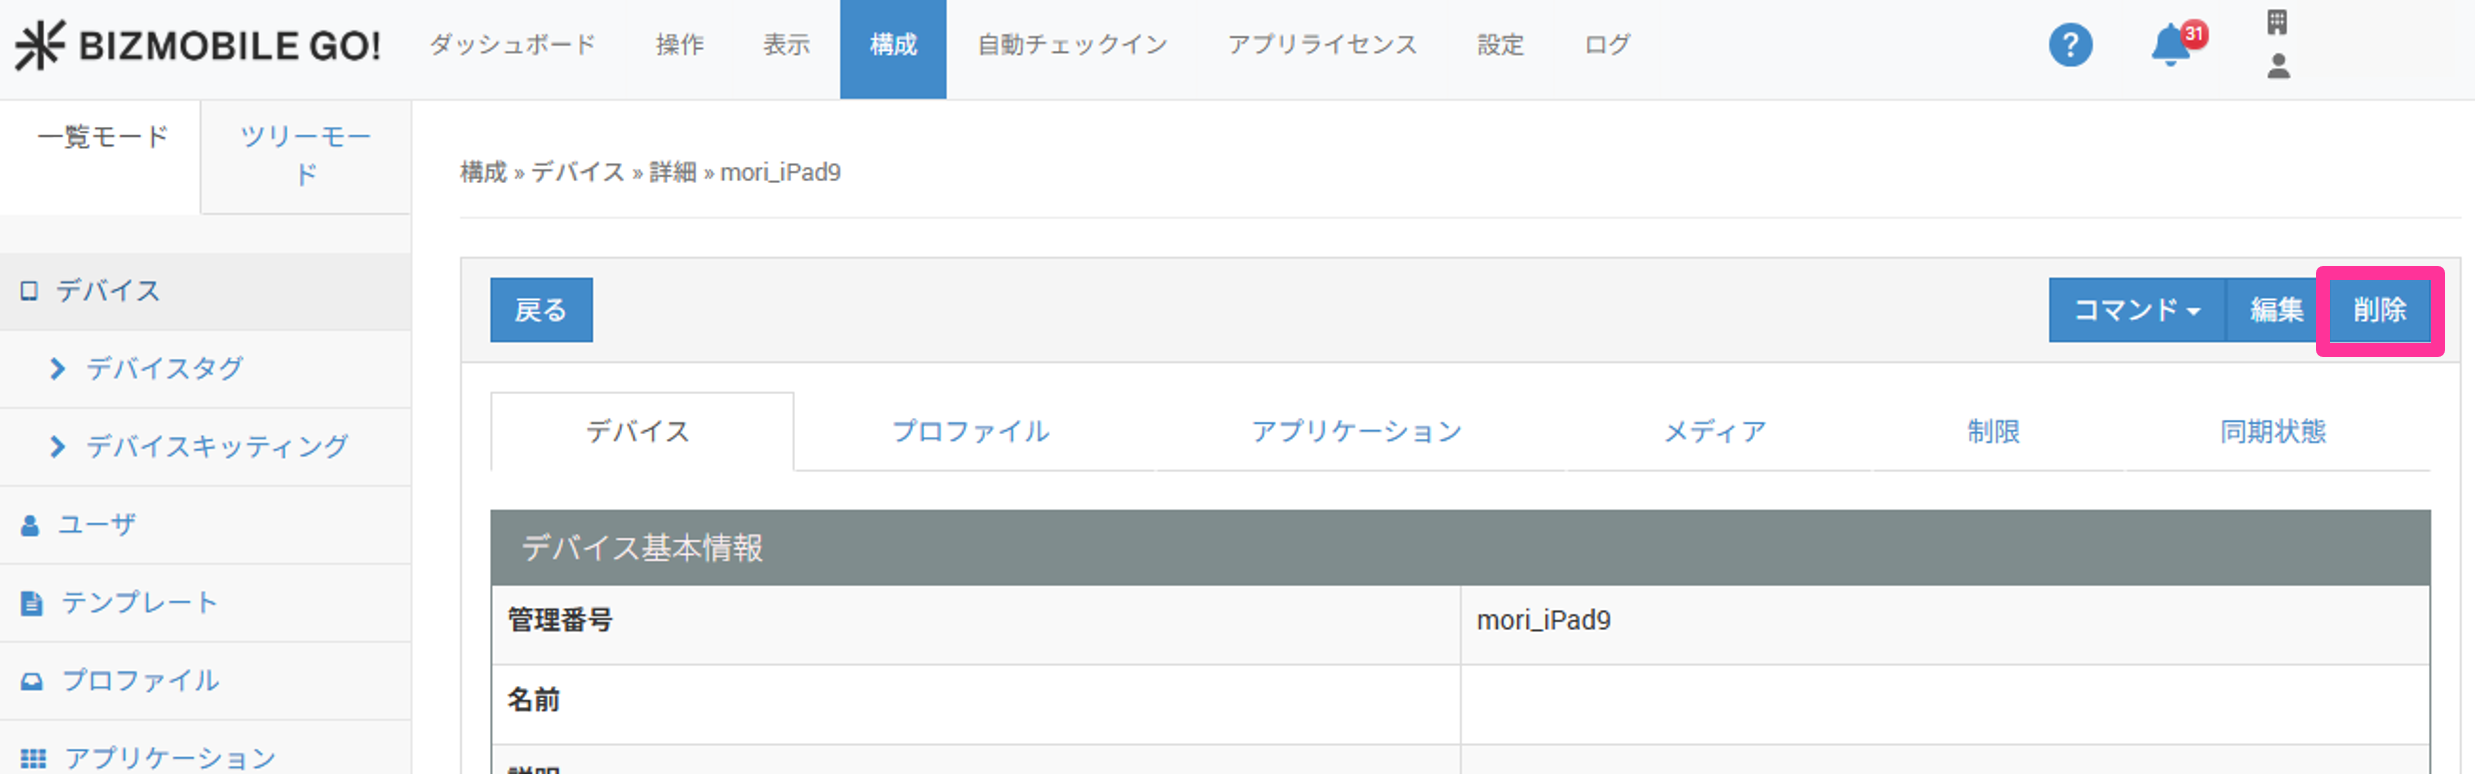Image resolution: width=2475 pixels, height=774 pixels.
Task: Click the help question mark icon
Action: pyautogui.click(x=2069, y=46)
